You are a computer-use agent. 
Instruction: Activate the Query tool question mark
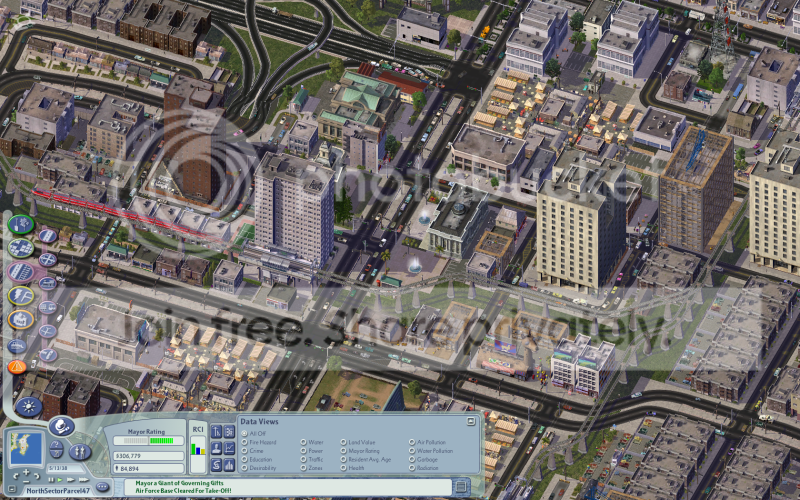pyautogui.click(x=56, y=445)
